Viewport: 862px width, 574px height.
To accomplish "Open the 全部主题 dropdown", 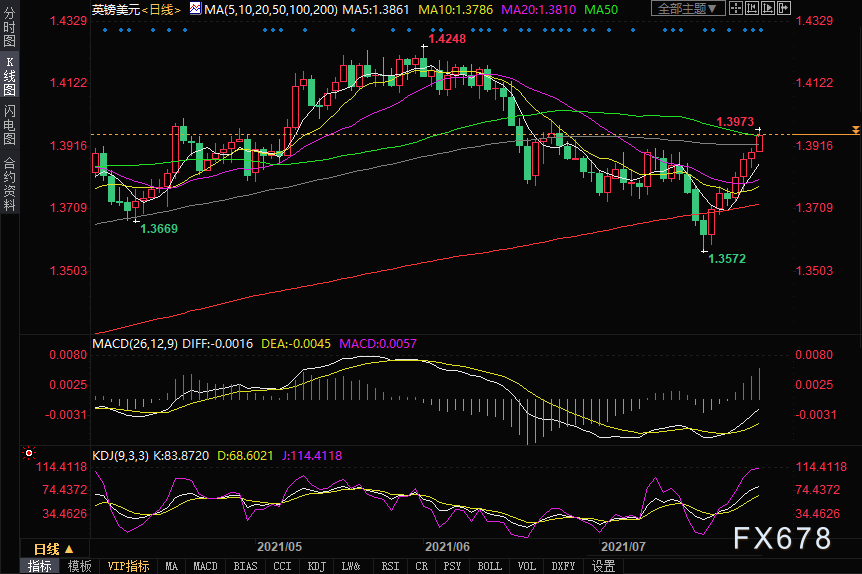I will [x=688, y=8].
